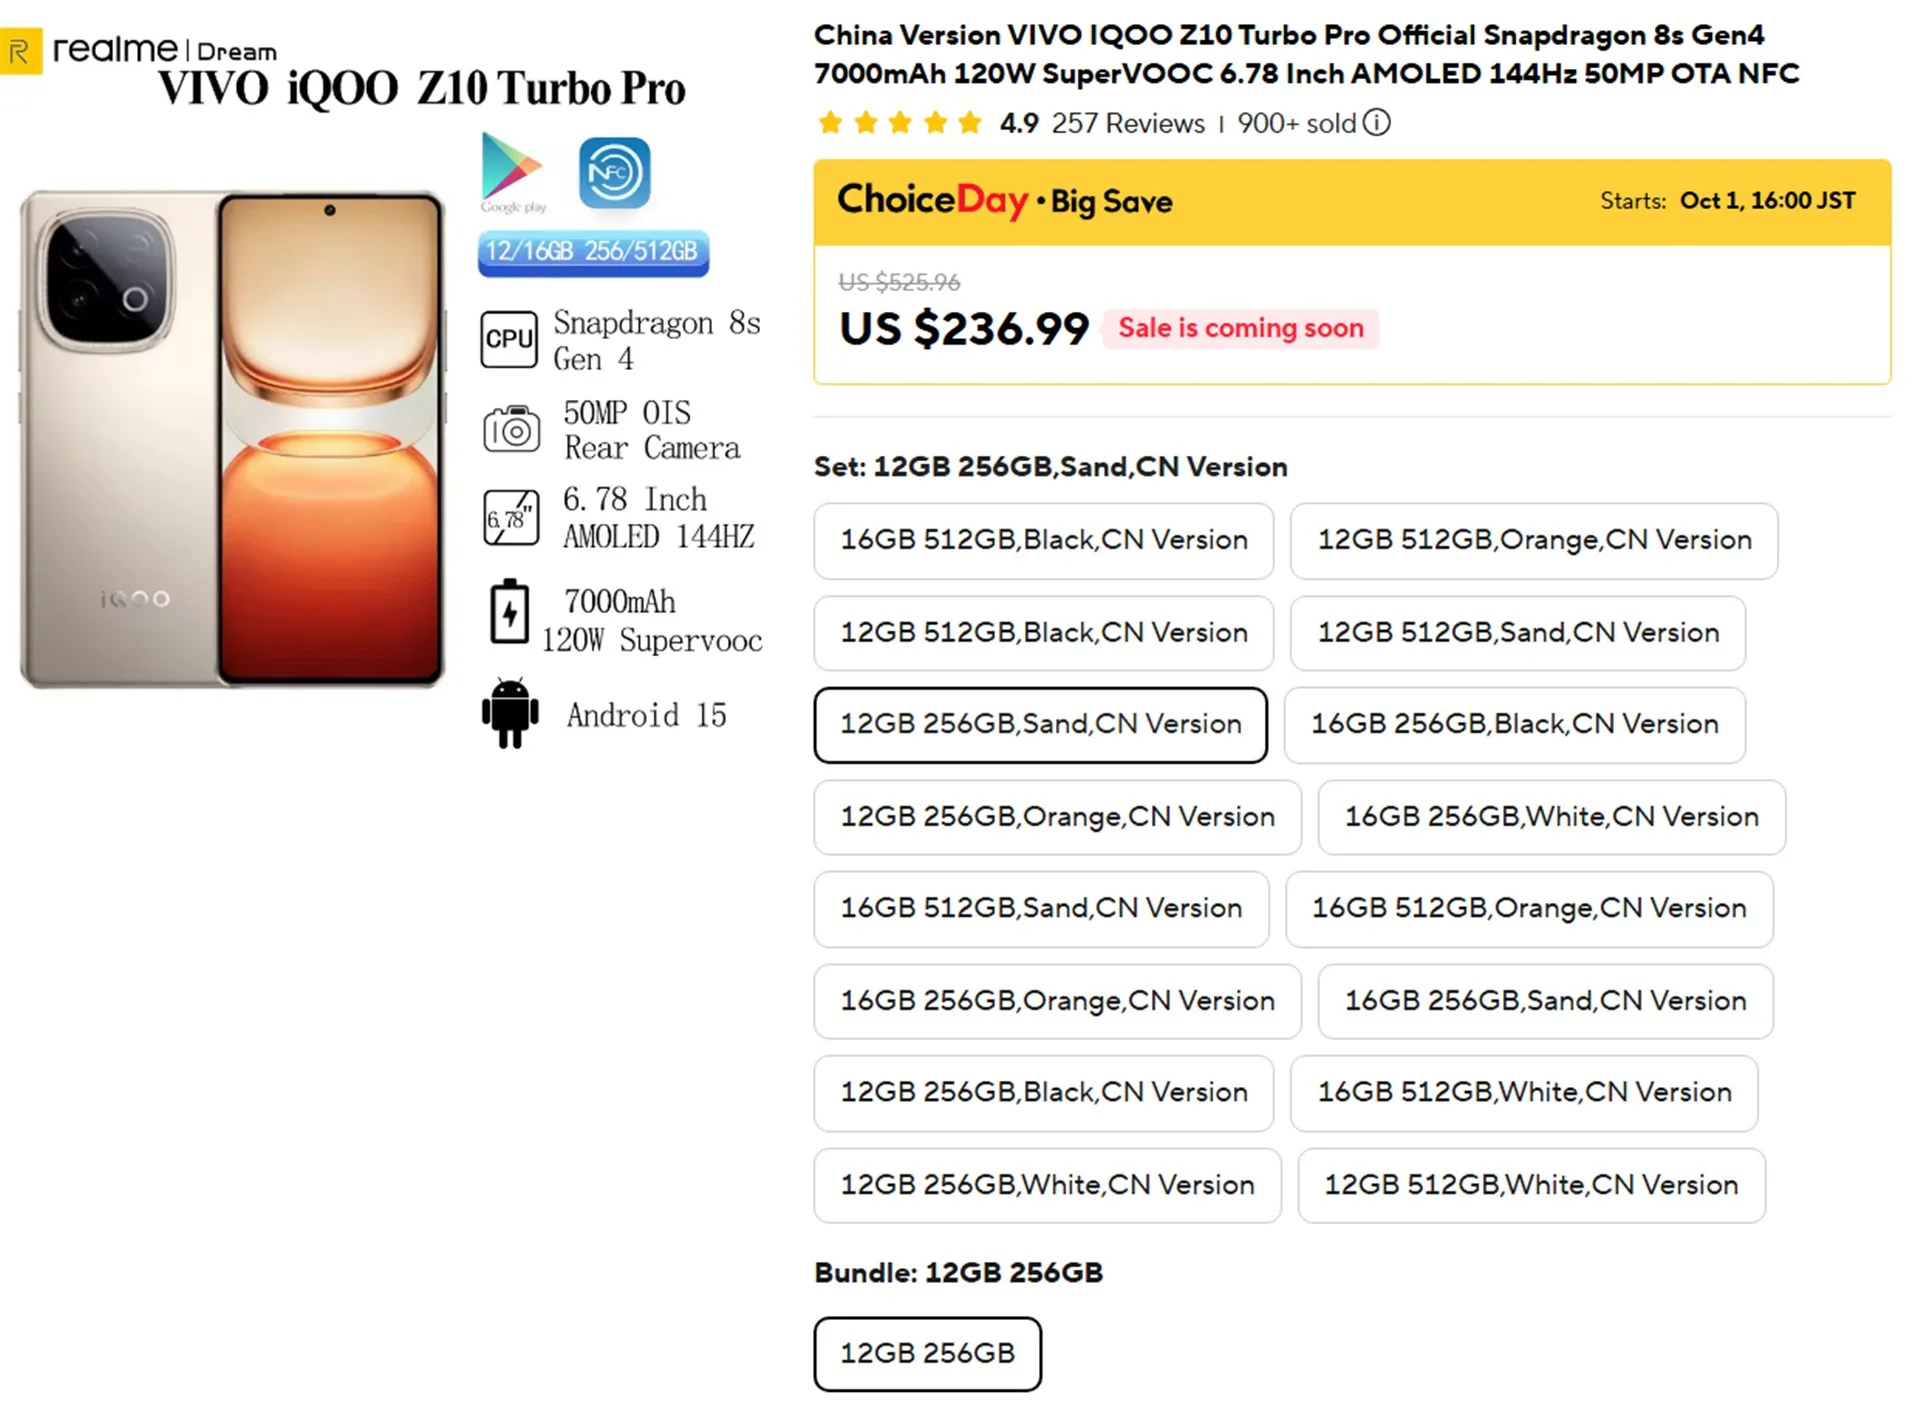The image size is (1920, 1408).
Task: Click the CPU chip icon
Action: click(509, 340)
